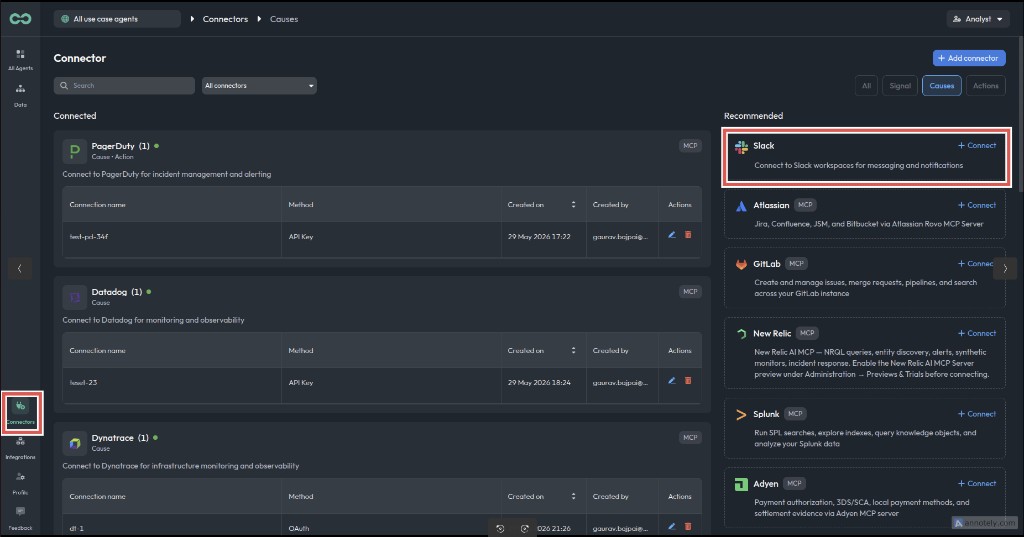
Task: Delete the Dynatrace dt-1 connection
Action: [688, 526]
